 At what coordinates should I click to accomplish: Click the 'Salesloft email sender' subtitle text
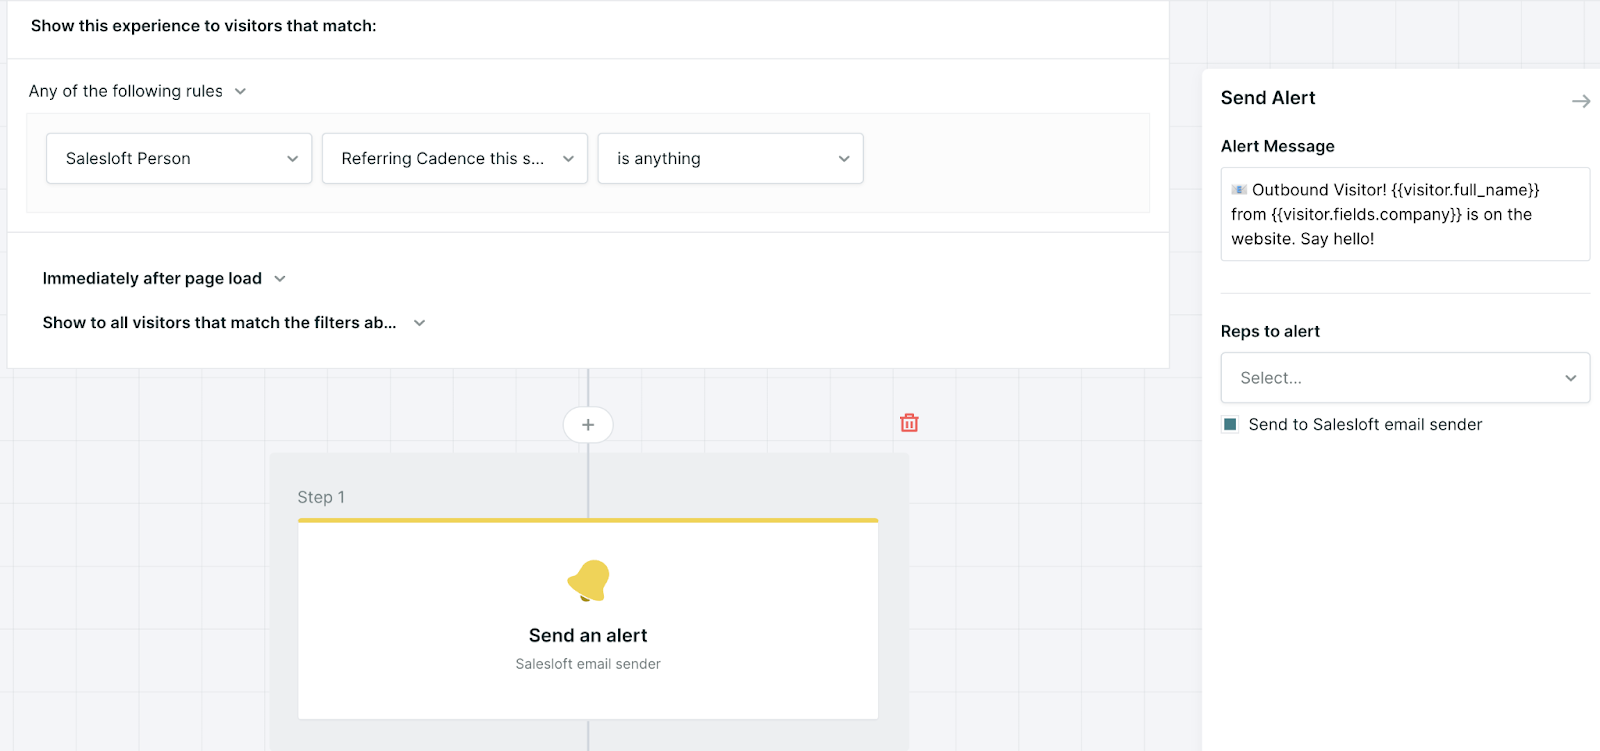(x=588, y=664)
